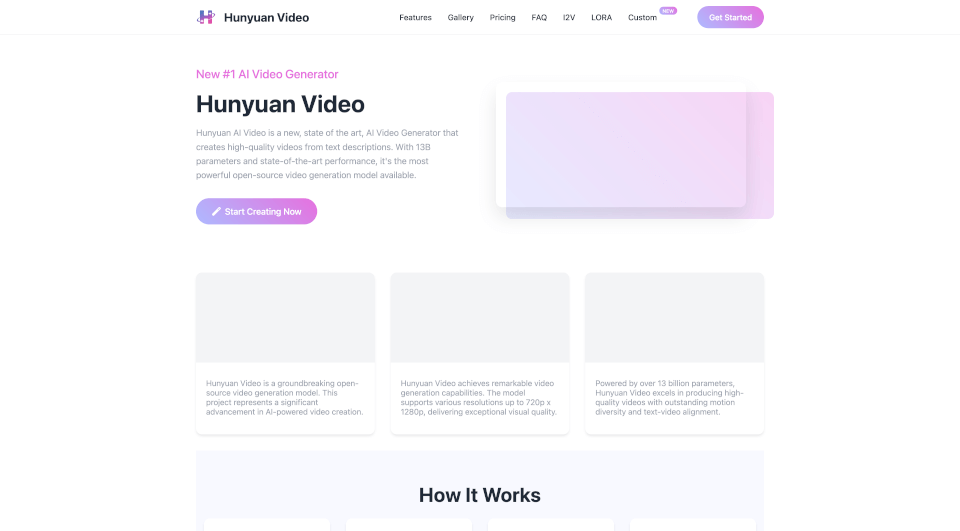Open the I2V nav item
960x531 pixels.
(569, 18)
